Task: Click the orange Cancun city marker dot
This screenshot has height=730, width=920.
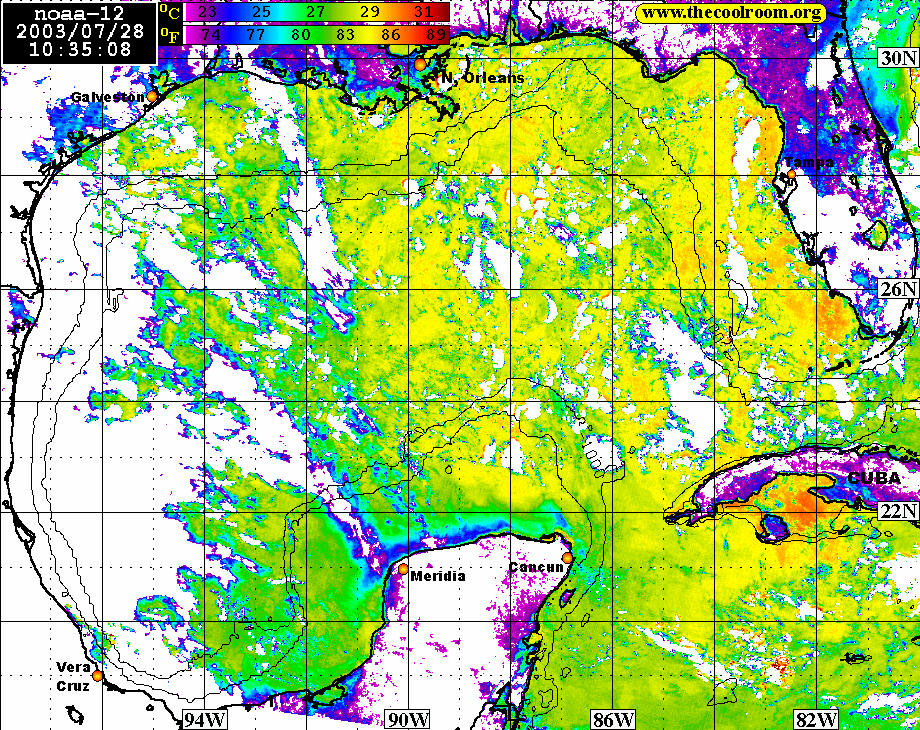Action: tap(567, 557)
